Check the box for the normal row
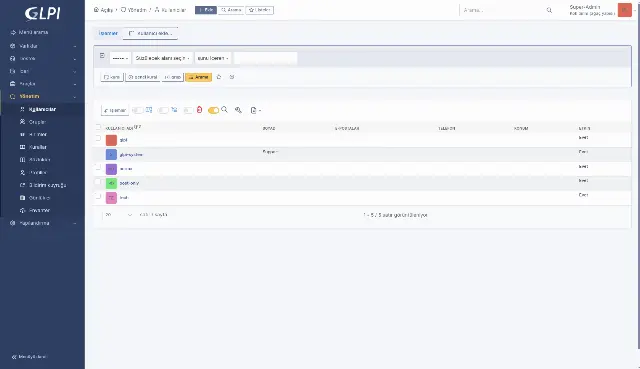Screen dimensions: 640x369 coord(98,167)
